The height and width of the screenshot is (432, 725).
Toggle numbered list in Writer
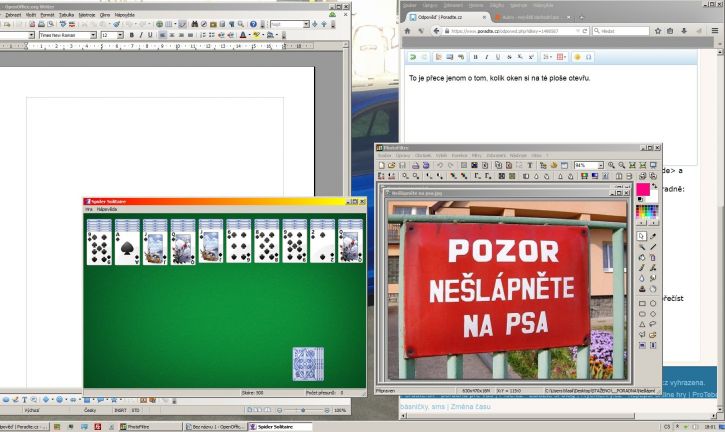click(x=203, y=35)
